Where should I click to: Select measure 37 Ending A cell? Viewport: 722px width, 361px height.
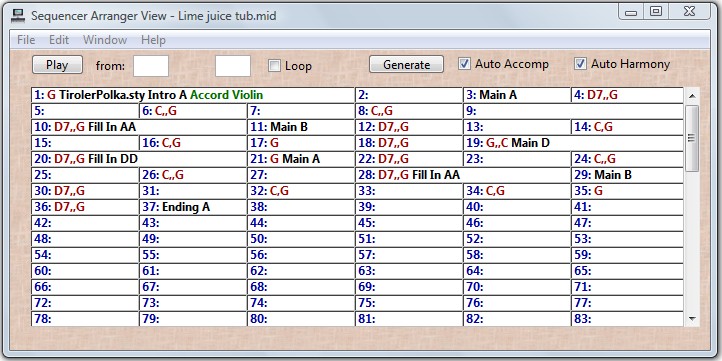(193, 207)
